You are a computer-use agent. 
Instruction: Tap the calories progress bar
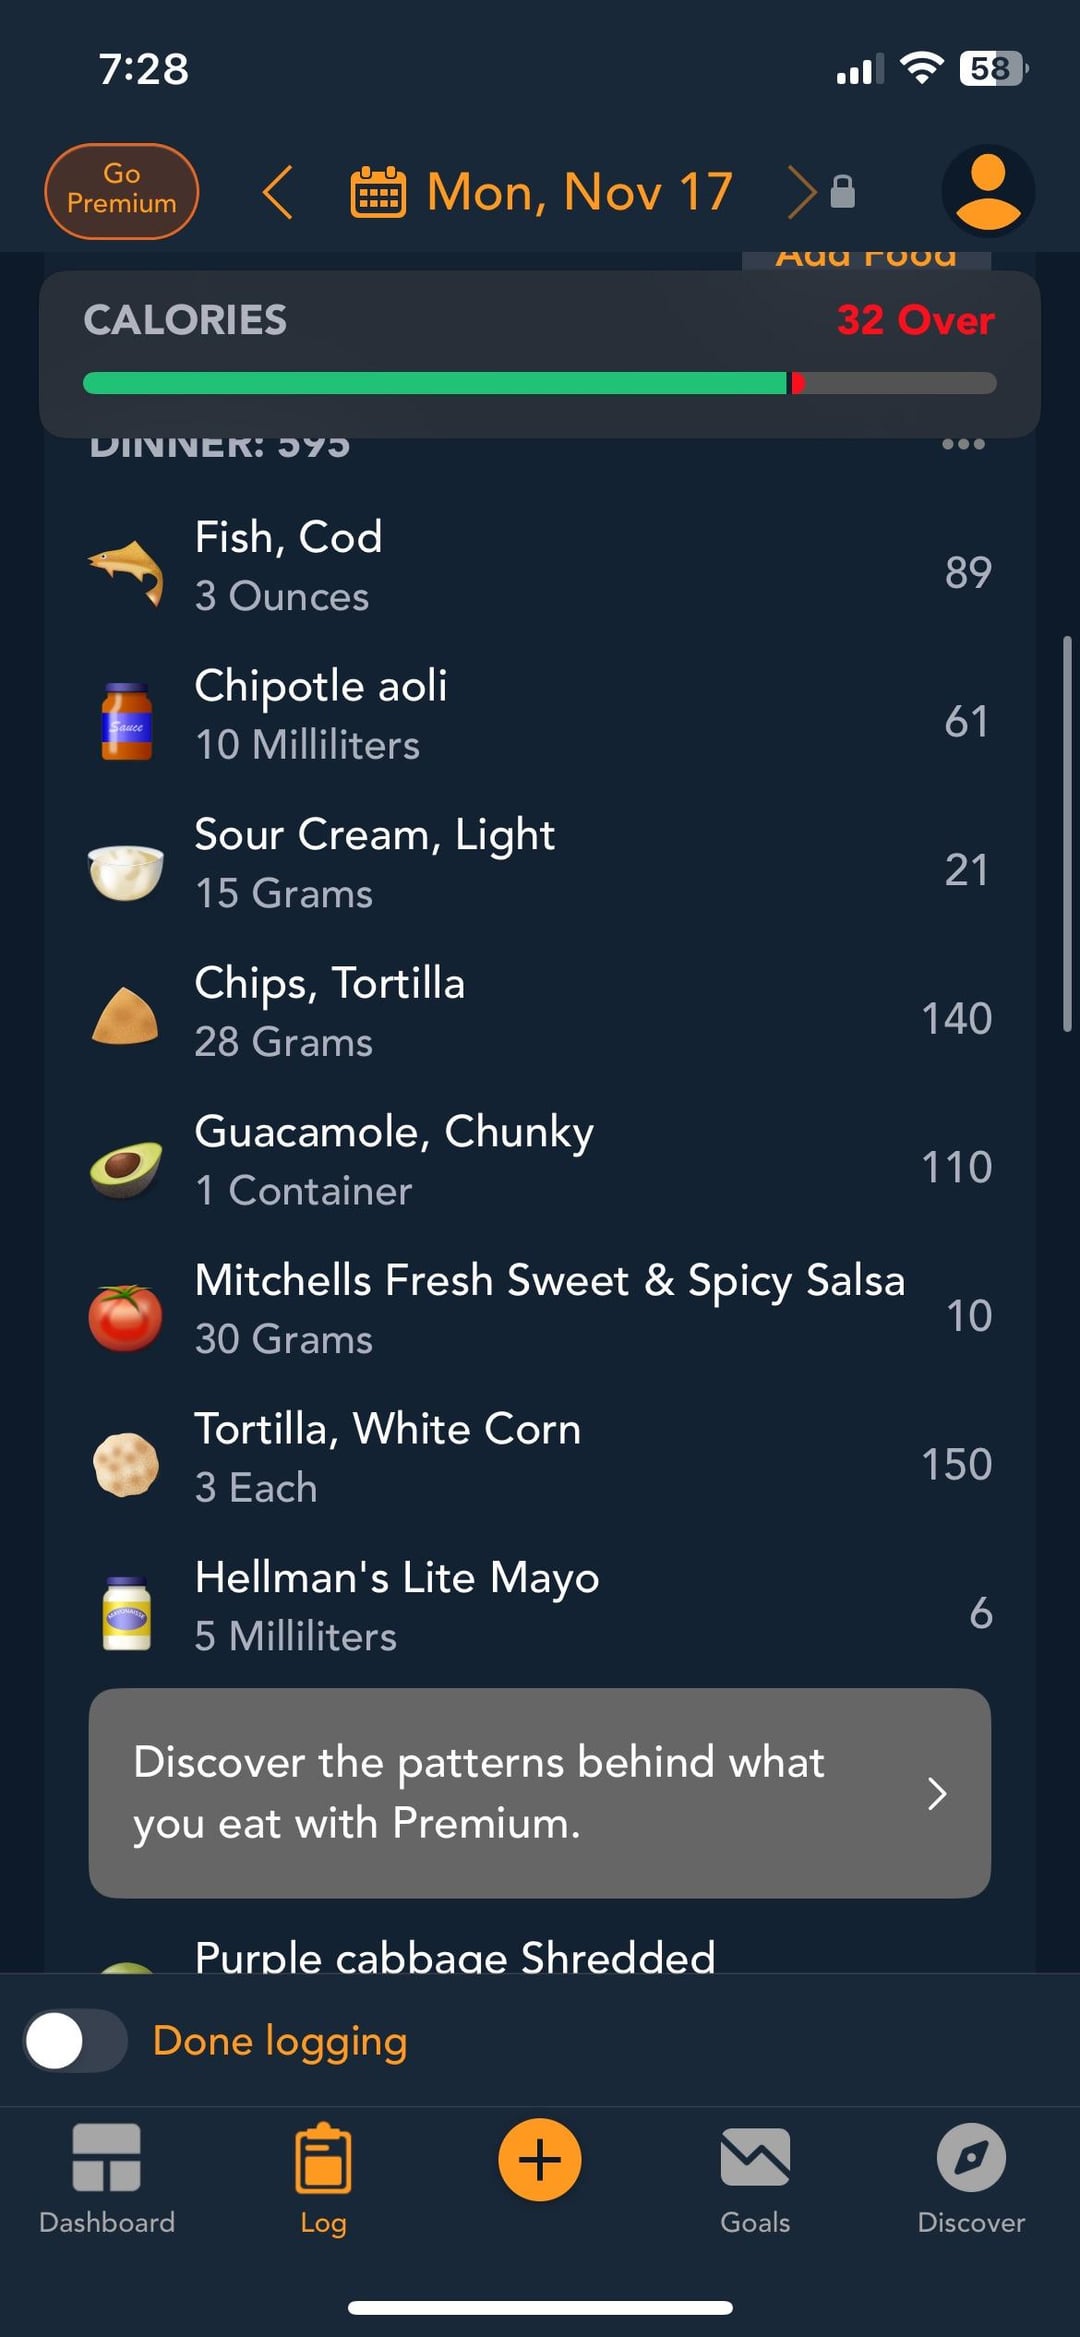pyautogui.click(x=539, y=383)
